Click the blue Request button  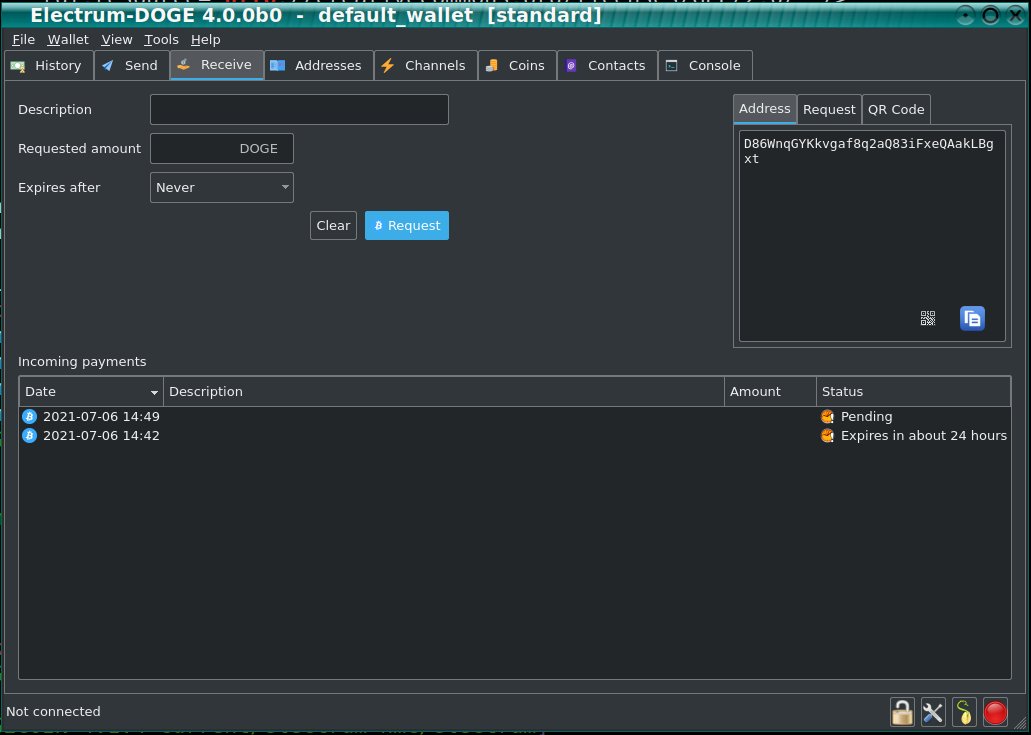(x=407, y=225)
